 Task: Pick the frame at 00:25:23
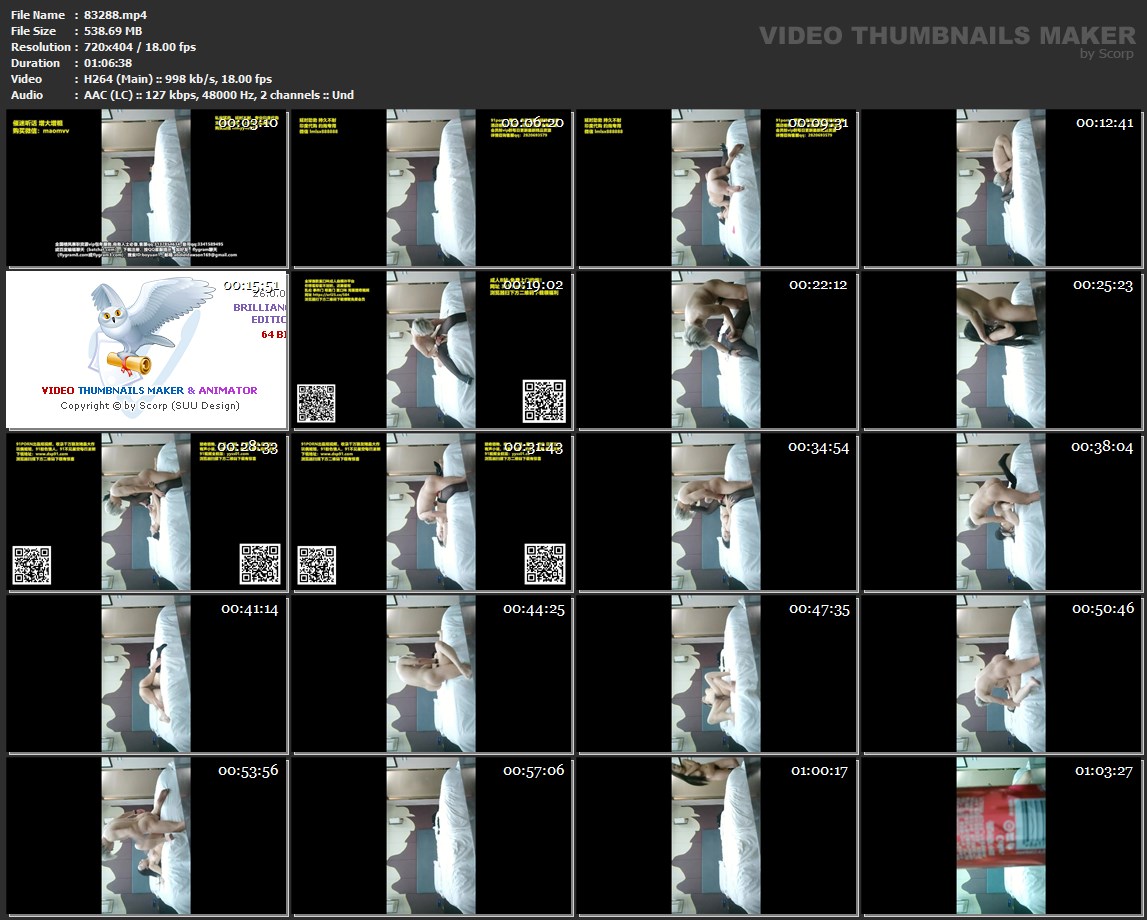[x=1002, y=350]
